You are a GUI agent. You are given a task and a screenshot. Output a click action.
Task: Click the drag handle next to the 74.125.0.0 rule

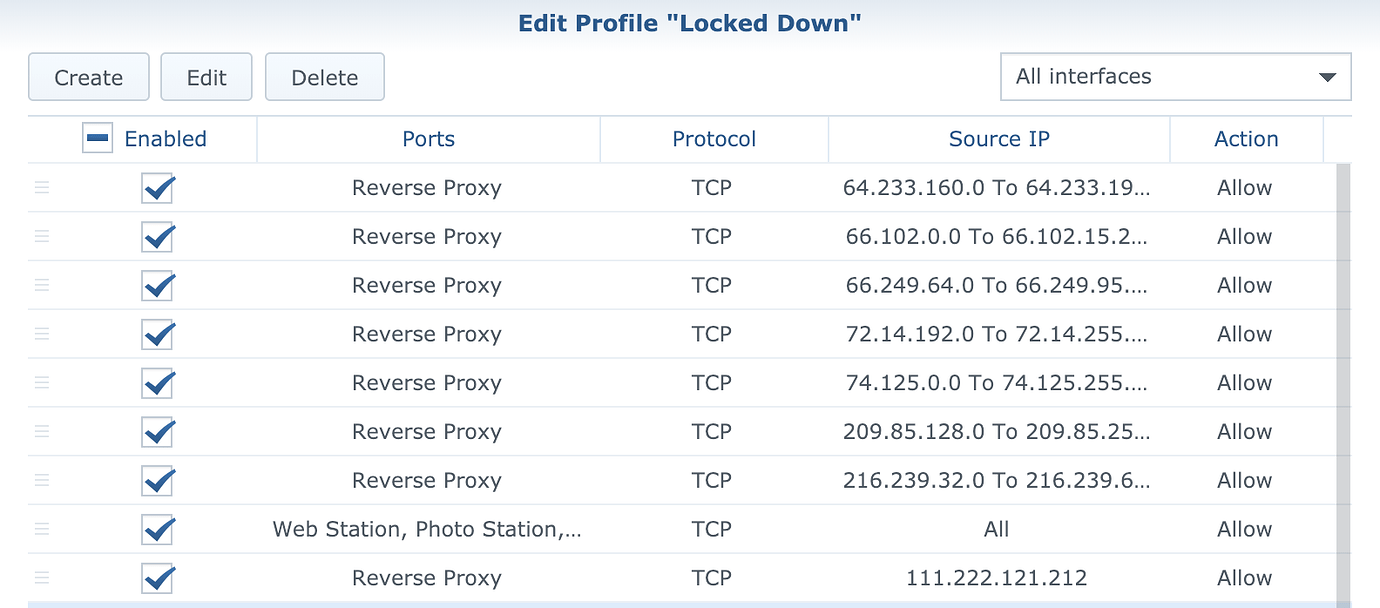pyautogui.click(x=41, y=382)
